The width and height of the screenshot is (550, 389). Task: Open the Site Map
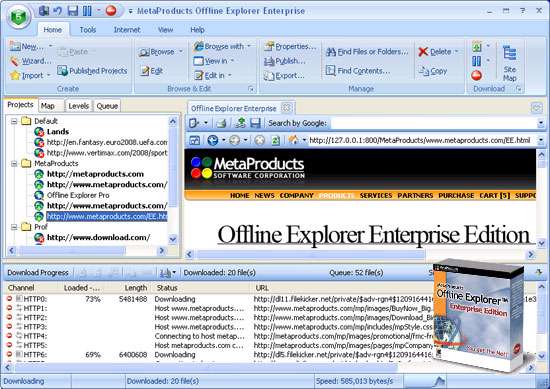point(509,63)
